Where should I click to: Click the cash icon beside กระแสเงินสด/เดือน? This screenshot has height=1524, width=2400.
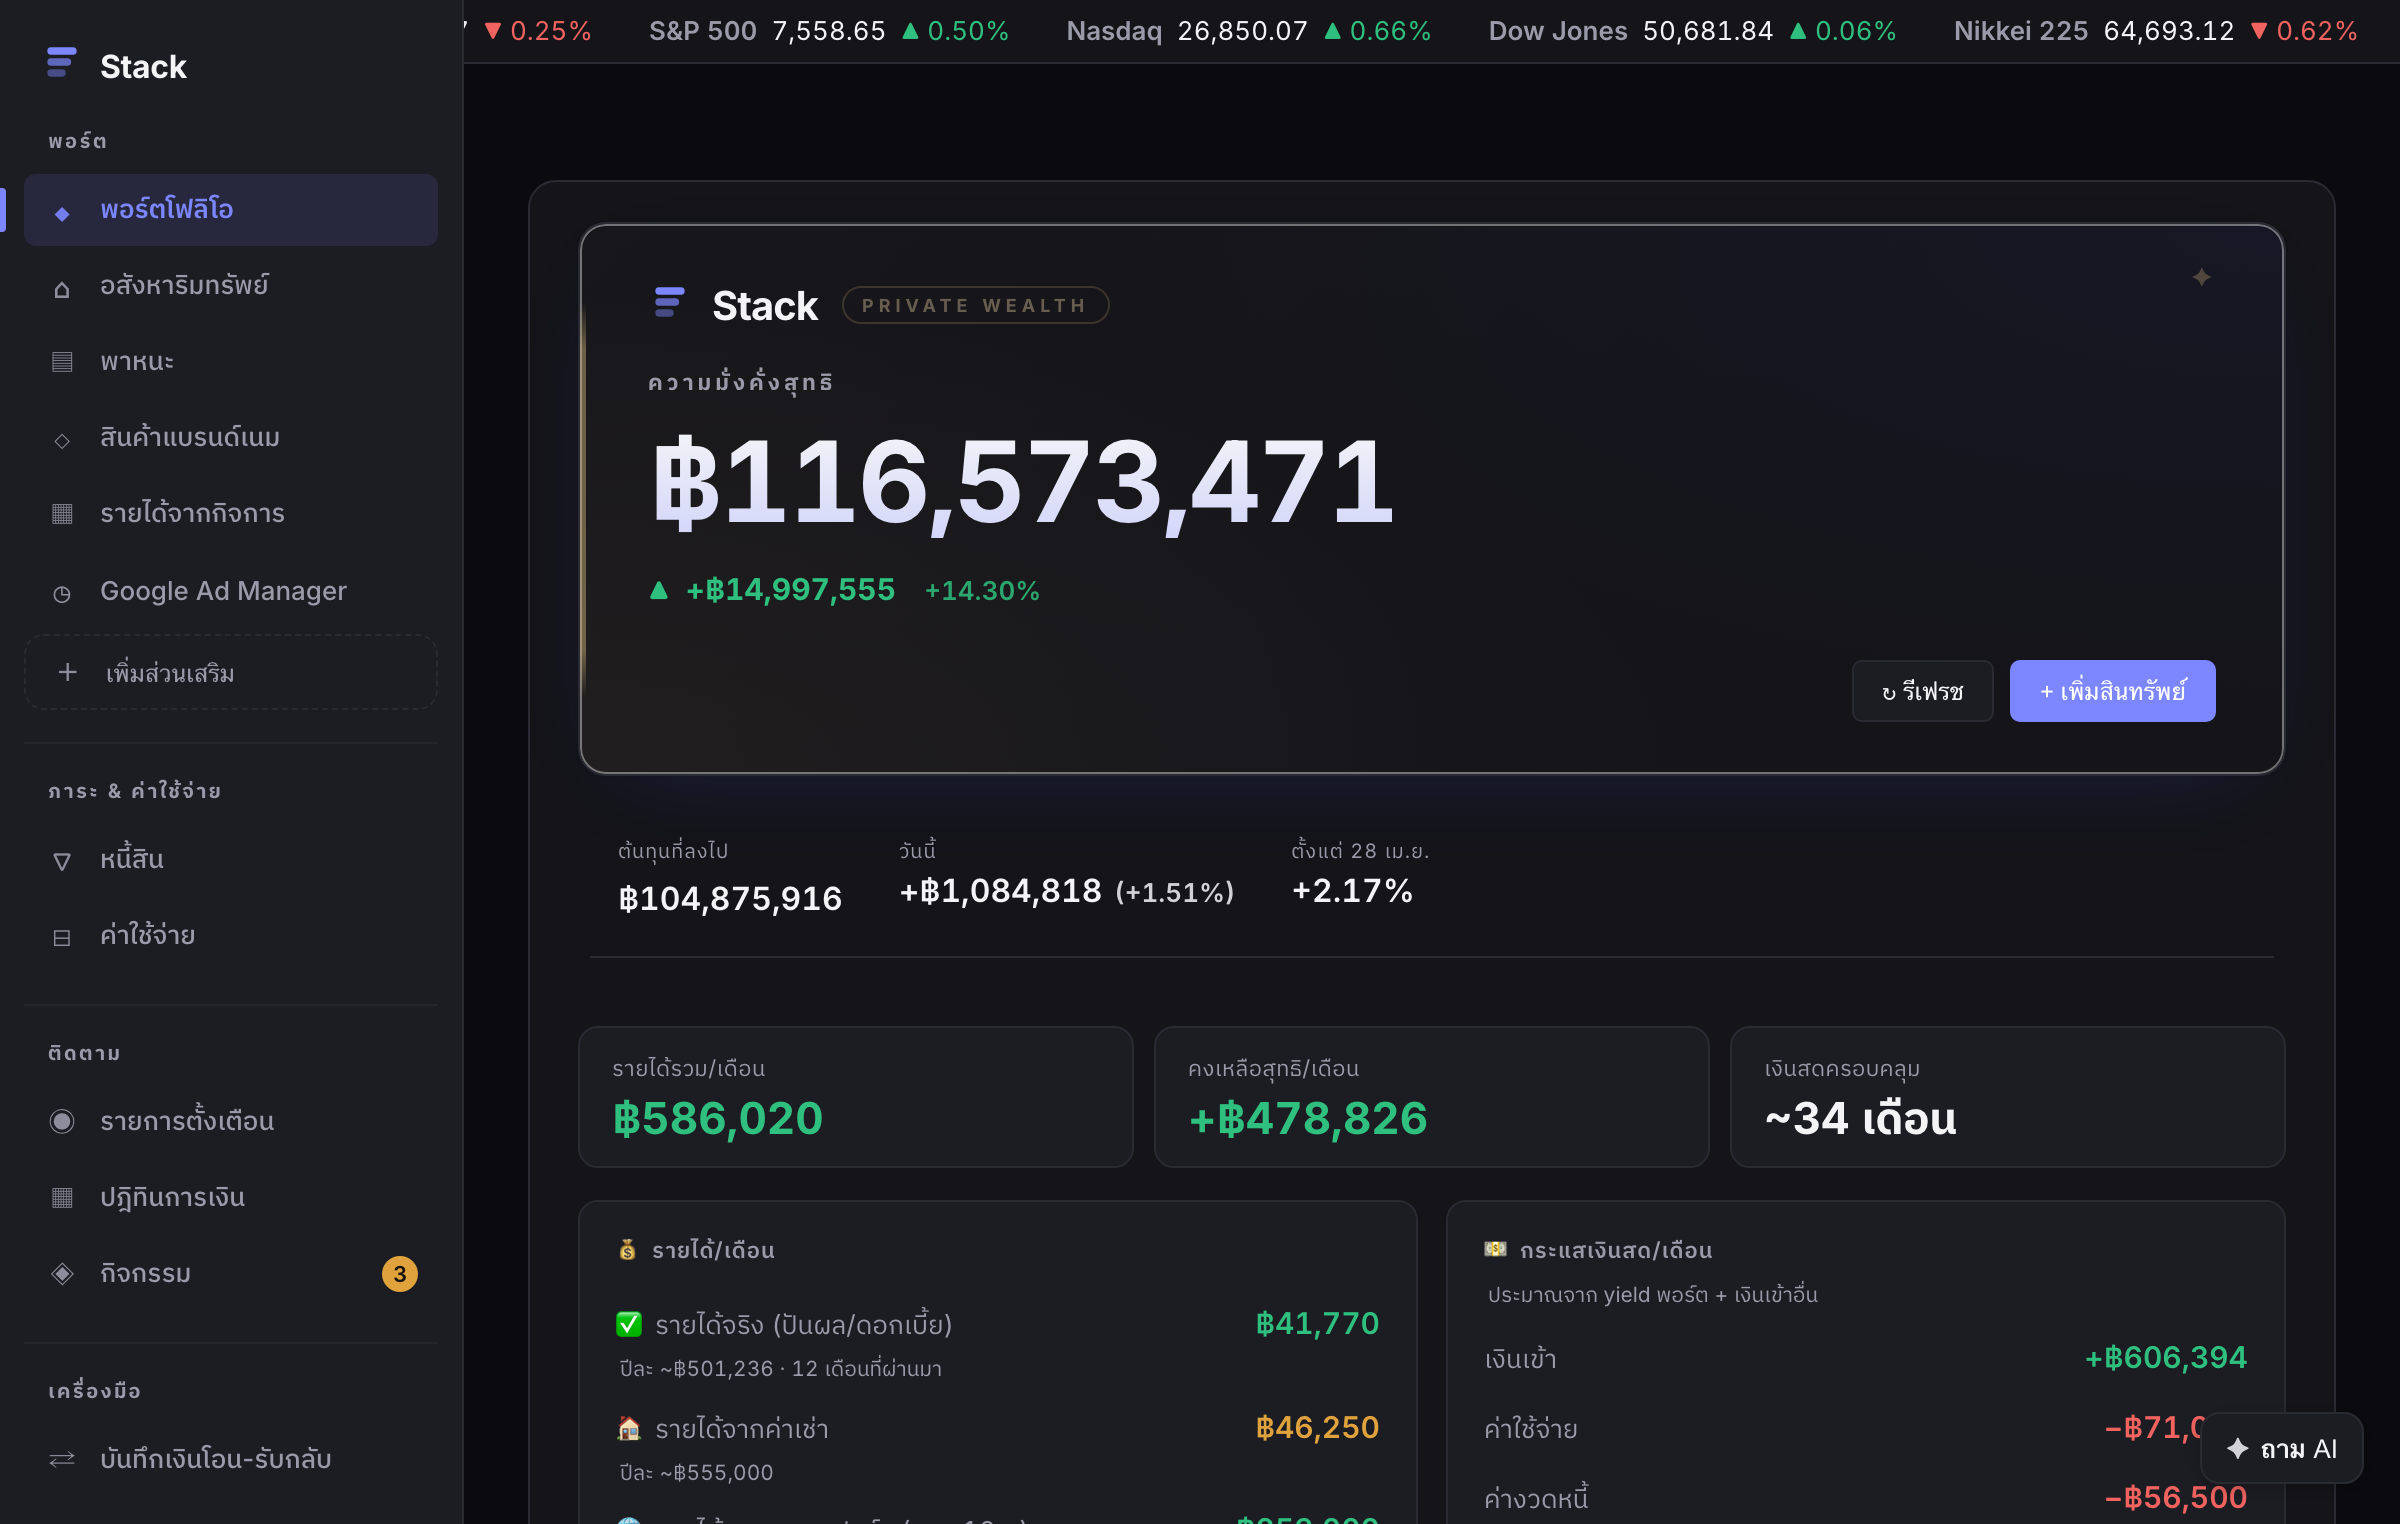point(1495,1249)
